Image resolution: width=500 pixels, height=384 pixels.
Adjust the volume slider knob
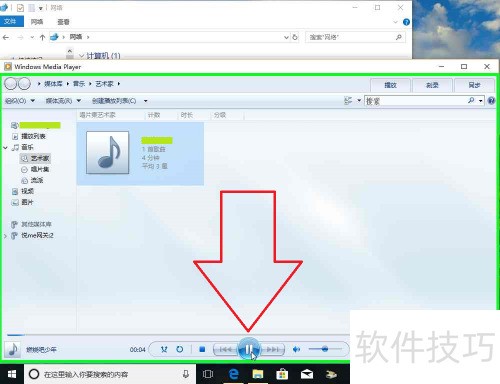[325, 349]
